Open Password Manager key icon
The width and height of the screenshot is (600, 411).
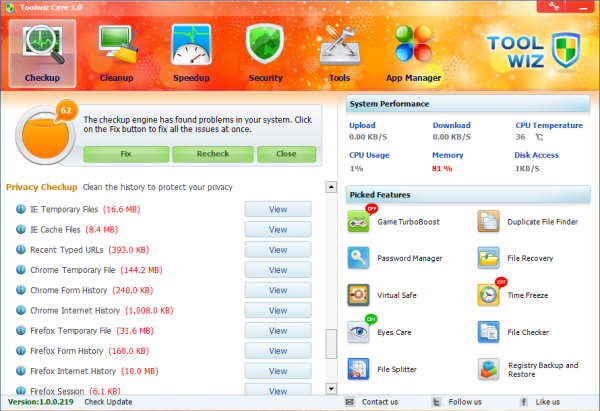pyautogui.click(x=359, y=258)
